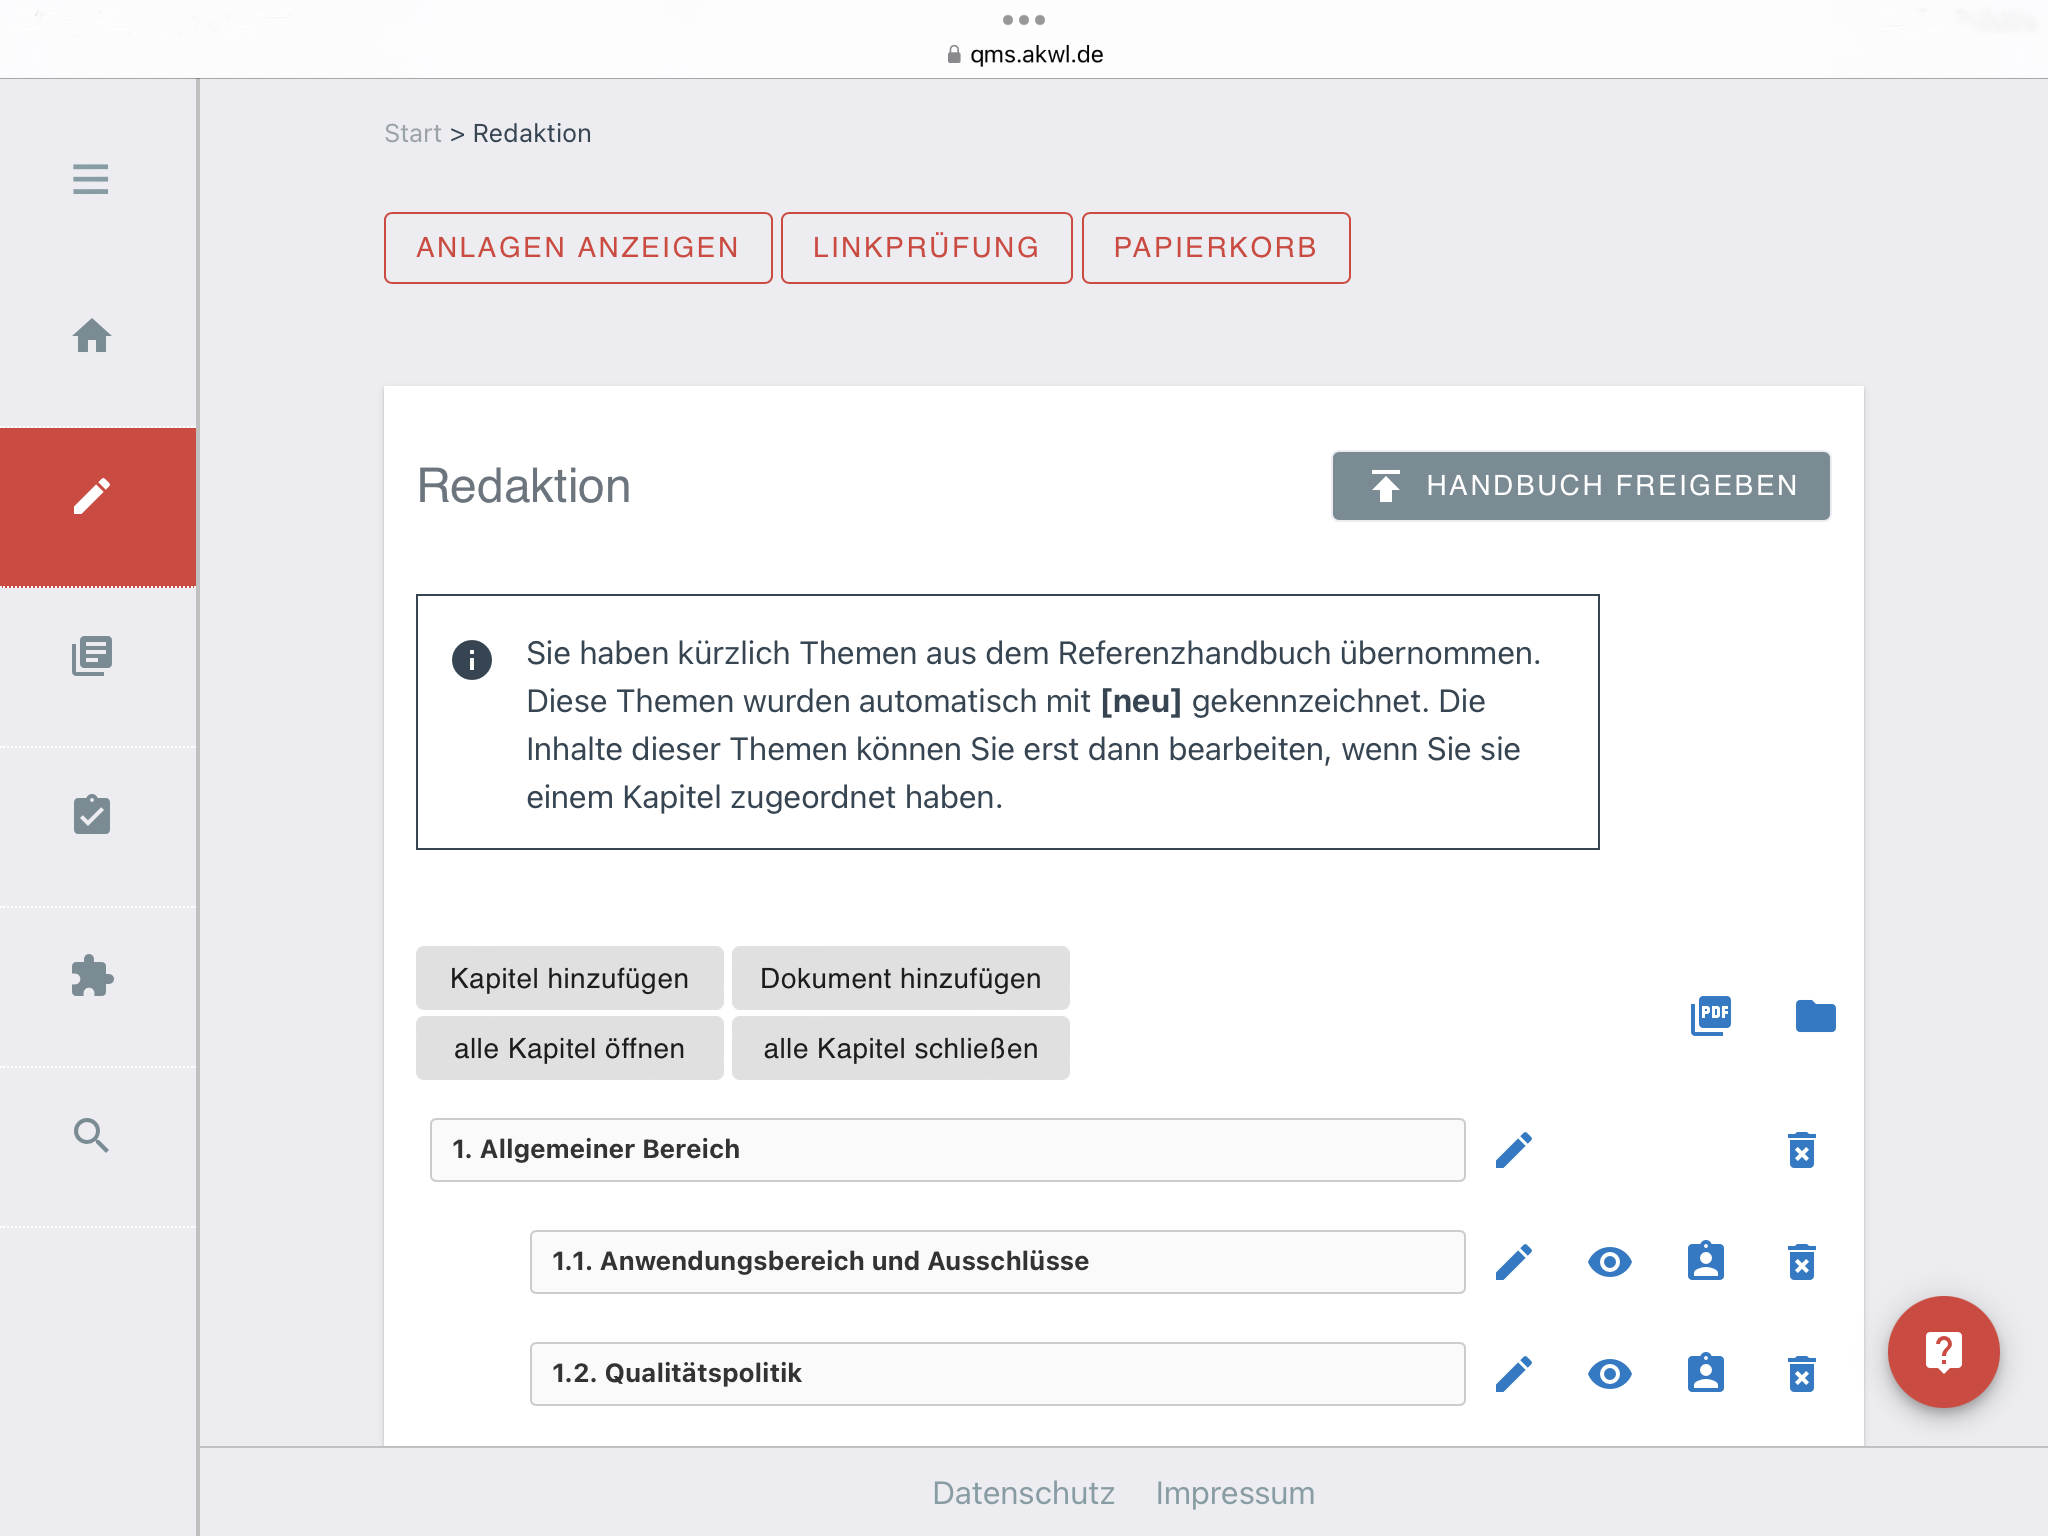2048x1536 pixels.
Task: Open the clipboard checklist sidebar icon
Action: tap(91, 815)
